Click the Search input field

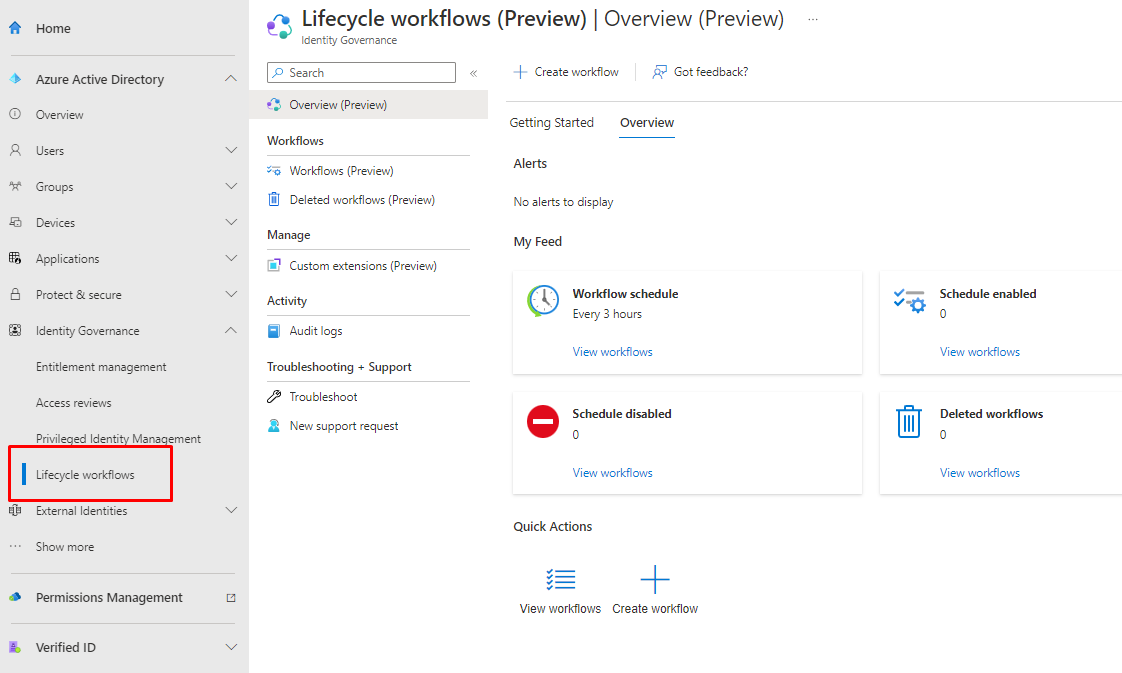pos(367,73)
